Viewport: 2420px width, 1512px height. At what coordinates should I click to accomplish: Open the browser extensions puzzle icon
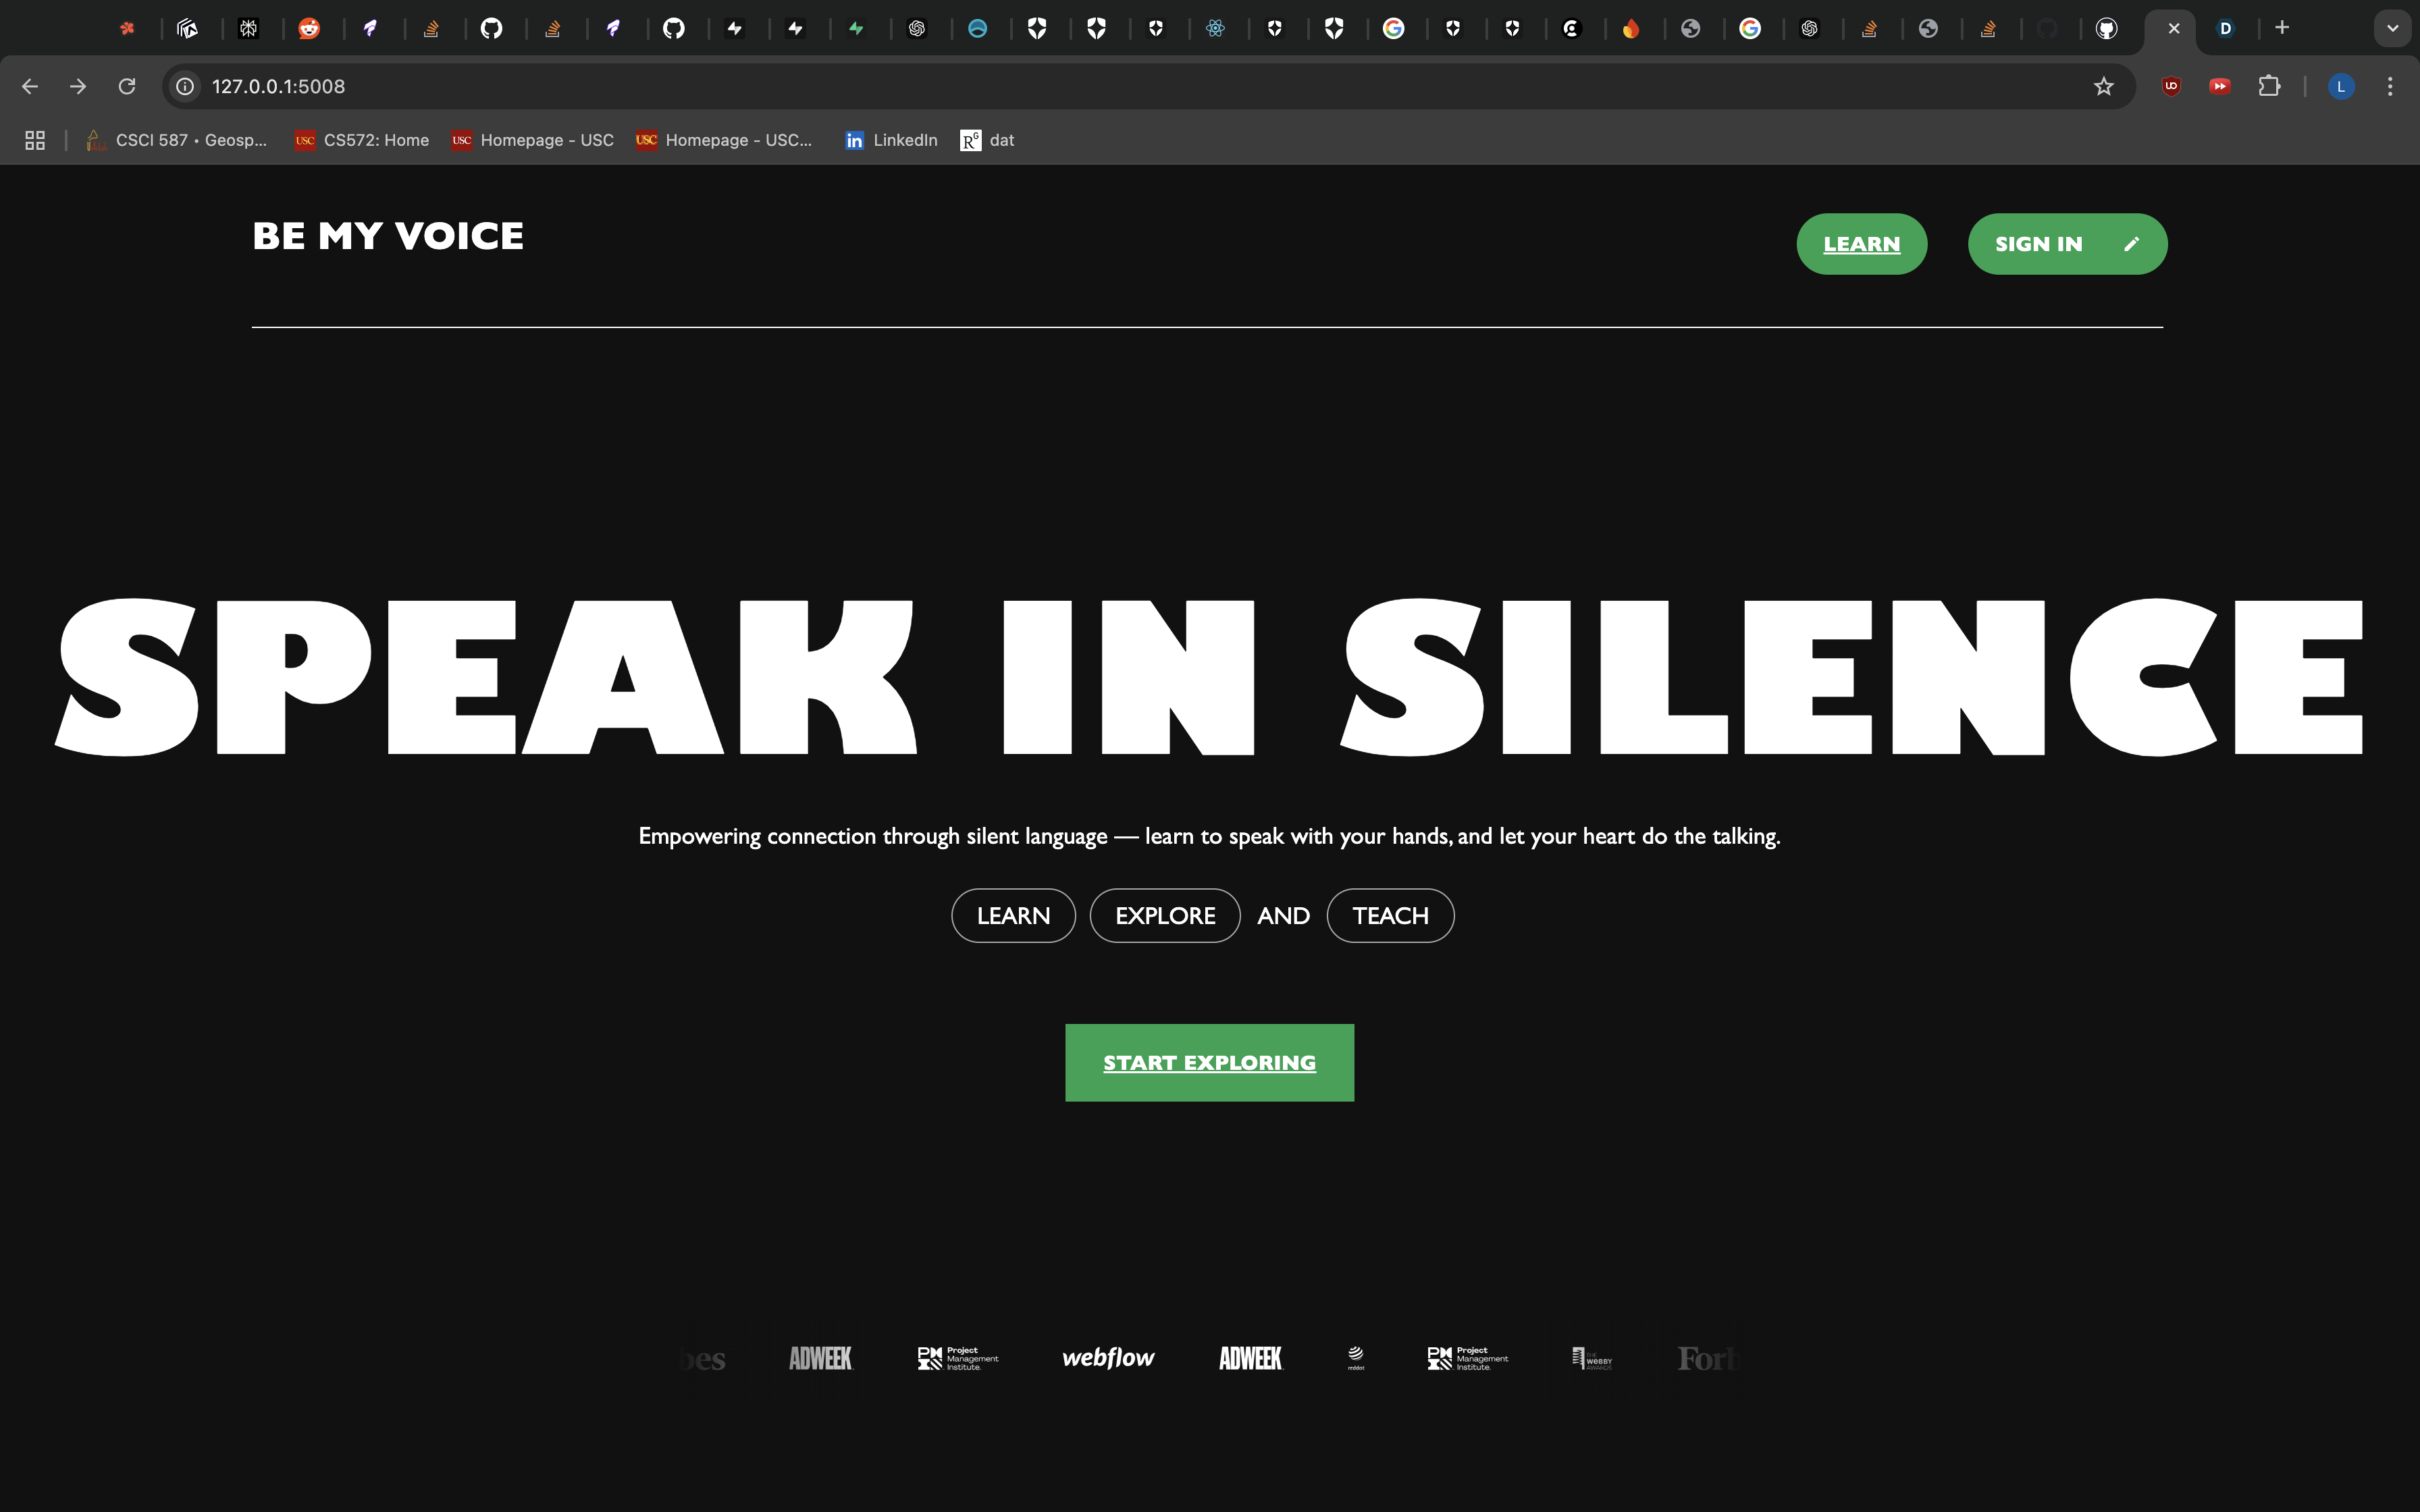click(2269, 87)
